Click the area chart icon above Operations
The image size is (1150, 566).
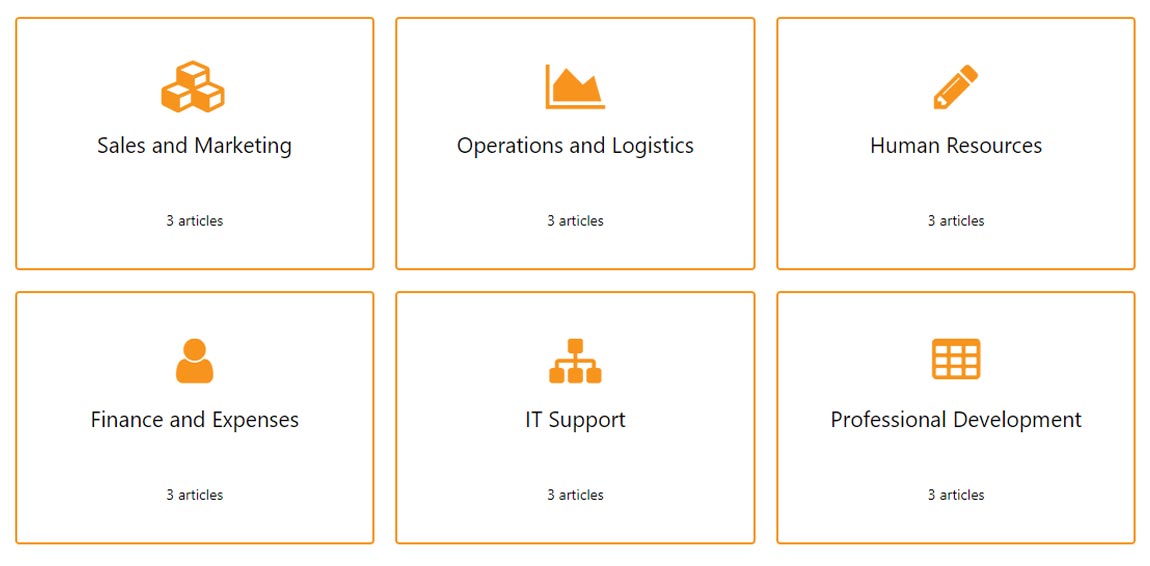click(575, 87)
